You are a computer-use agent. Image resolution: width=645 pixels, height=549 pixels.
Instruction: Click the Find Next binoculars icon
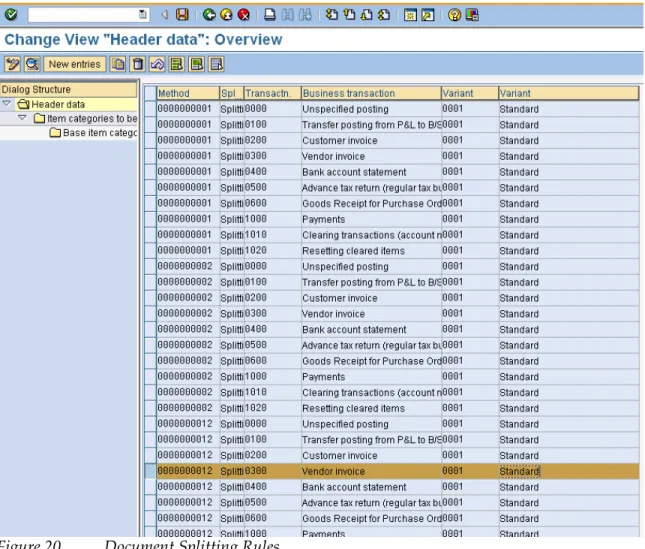[305, 15]
